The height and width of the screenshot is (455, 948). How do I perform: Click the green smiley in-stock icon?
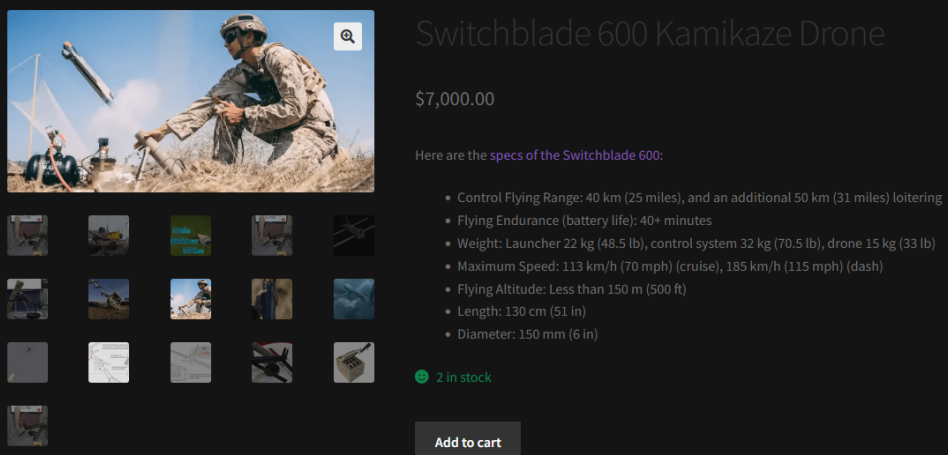[422, 377]
